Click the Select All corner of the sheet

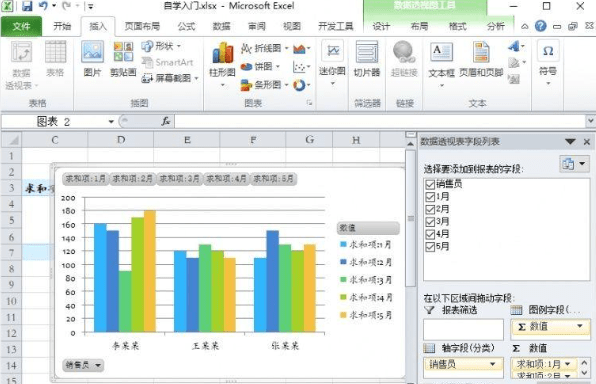(x=11, y=140)
